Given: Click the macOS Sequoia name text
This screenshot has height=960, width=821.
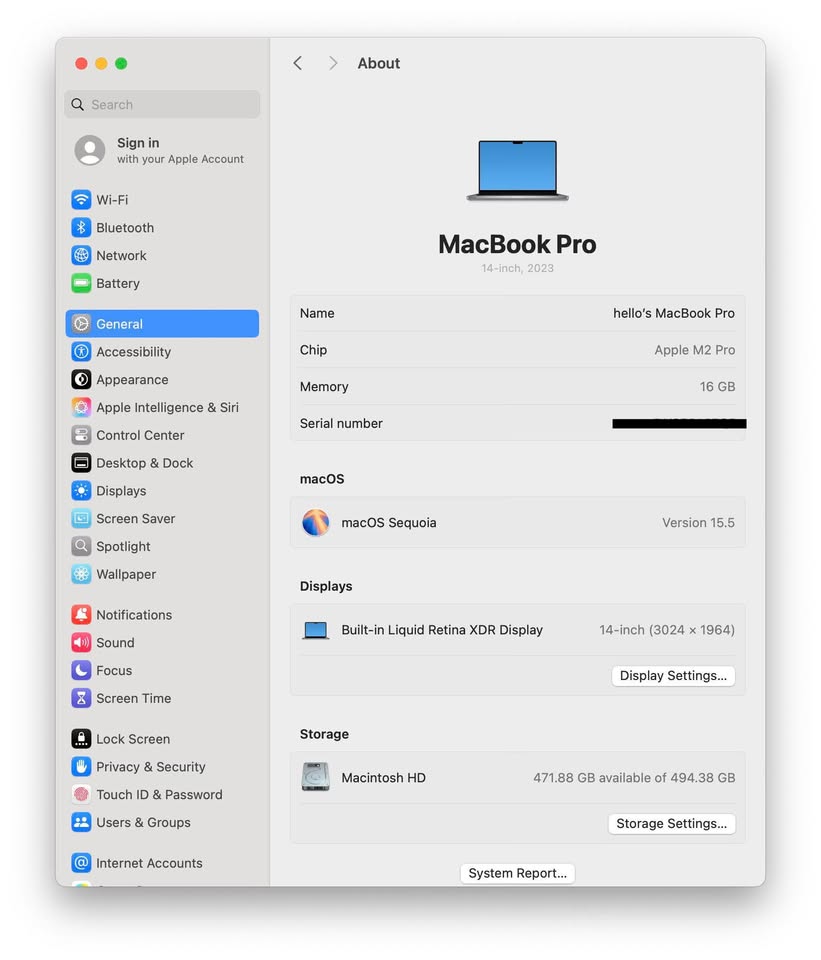Looking at the screenshot, I should 389,522.
